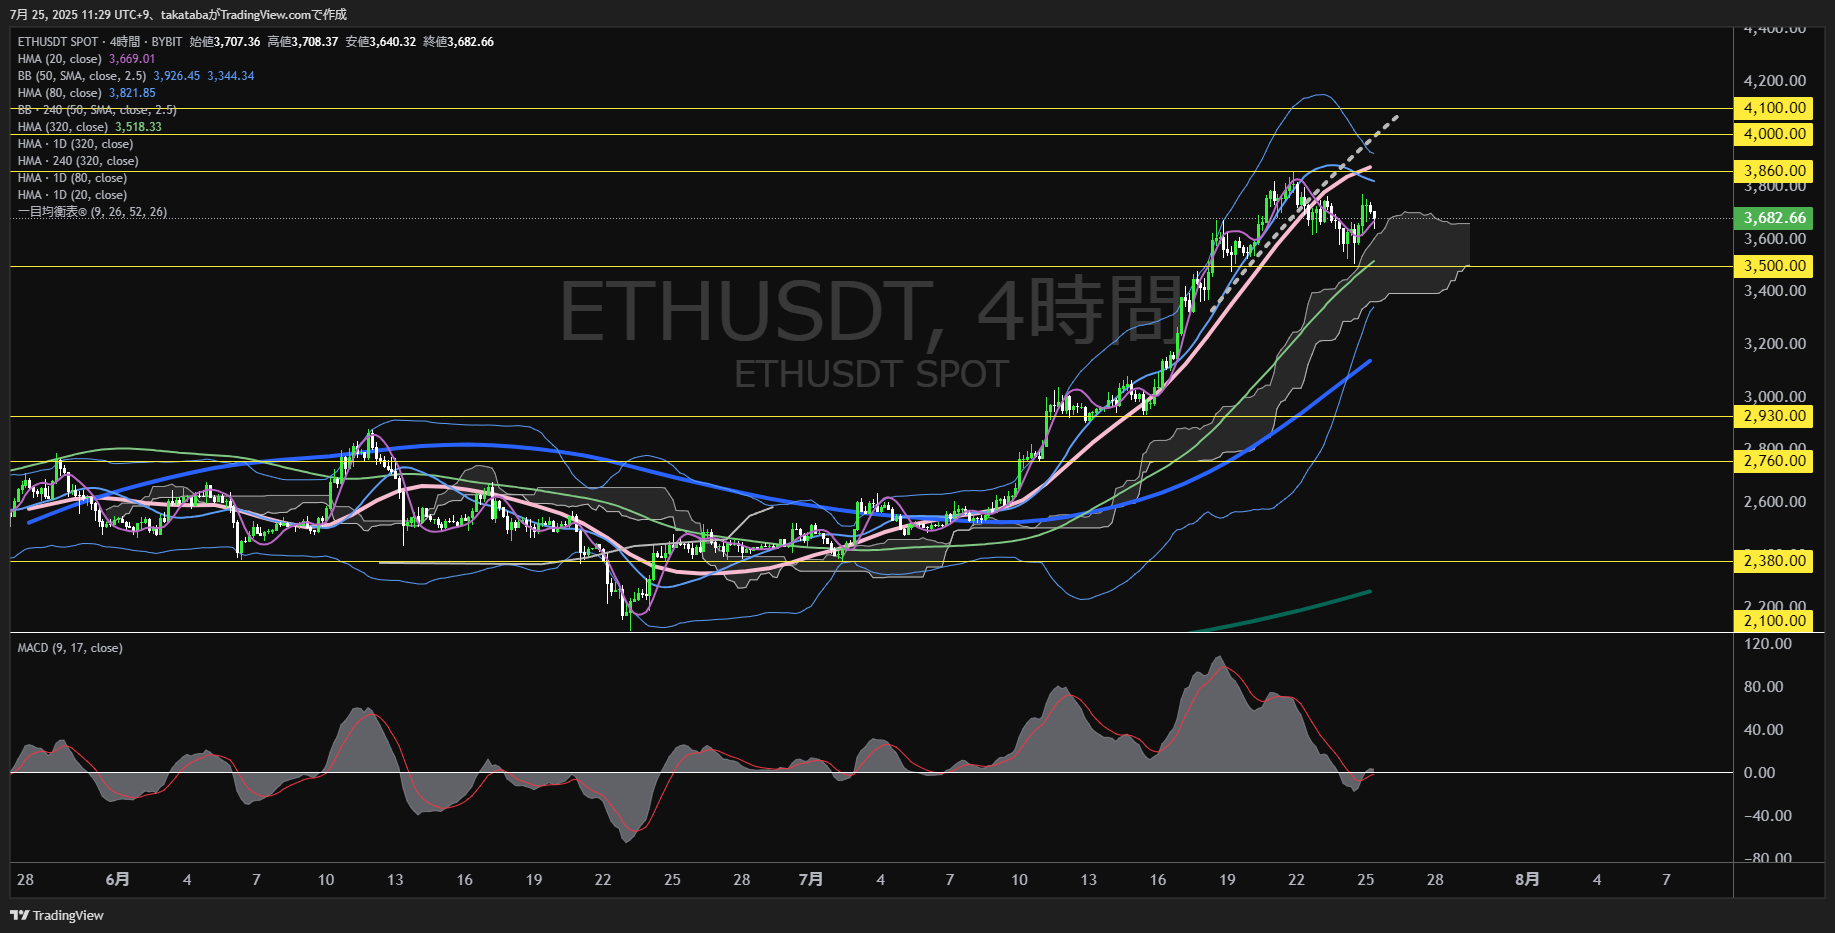Image resolution: width=1835 pixels, height=933 pixels.
Task: Click the 120.00 MACD axis value
Action: point(1768,644)
